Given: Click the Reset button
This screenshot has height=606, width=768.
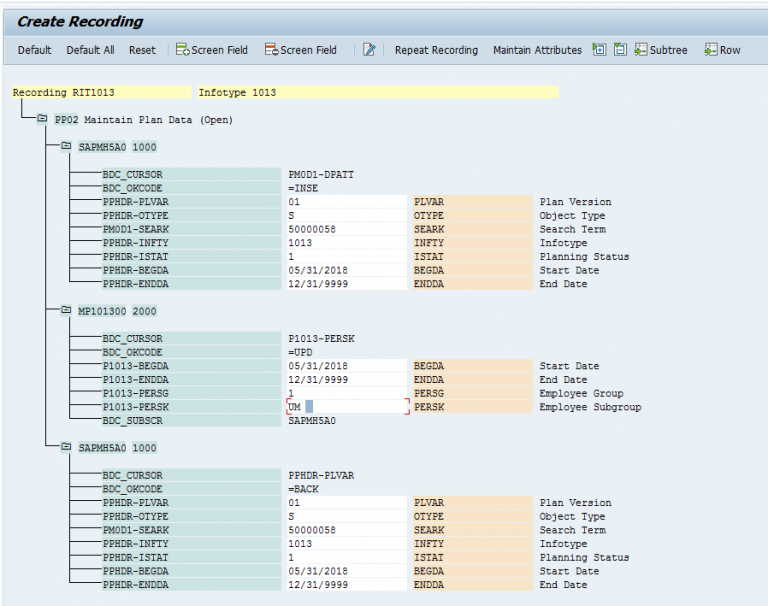Looking at the screenshot, I should (142, 50).
